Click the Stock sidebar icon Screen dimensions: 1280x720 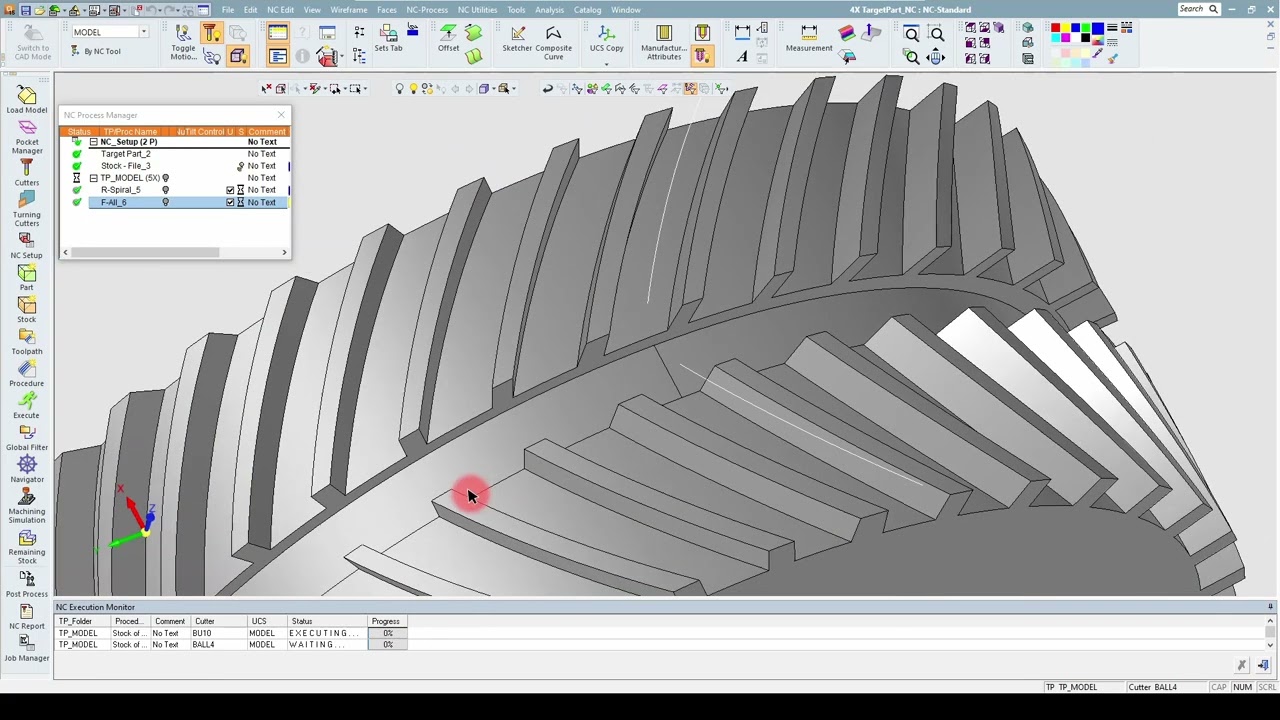pyautogui.click(x=27, y=310)
